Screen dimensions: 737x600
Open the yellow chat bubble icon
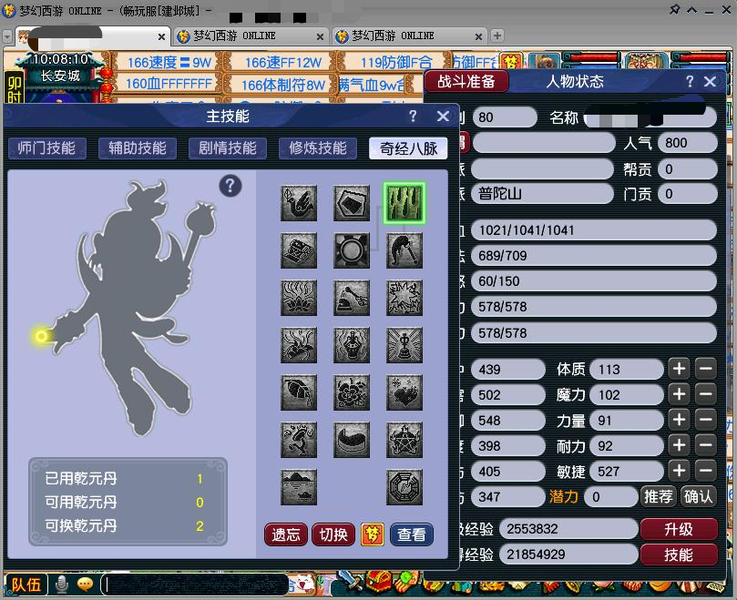pos(86,584)
